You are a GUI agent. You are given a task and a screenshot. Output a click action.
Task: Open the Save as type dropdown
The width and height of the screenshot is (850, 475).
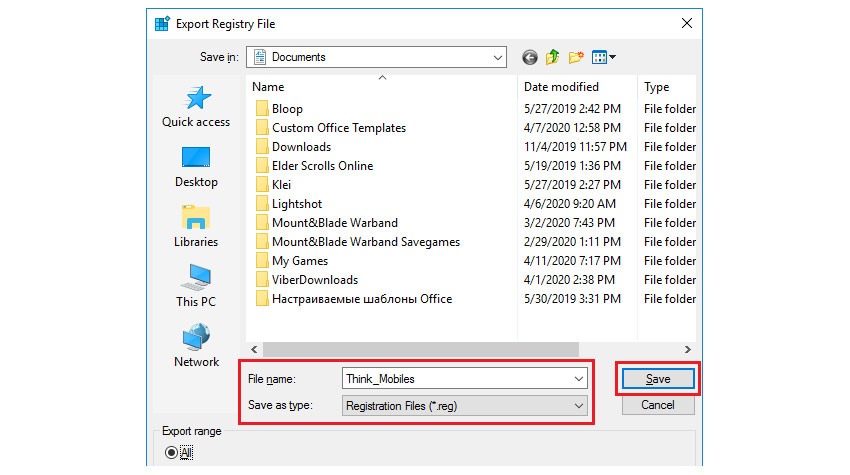pyautogui.click(x=465, y=406)
